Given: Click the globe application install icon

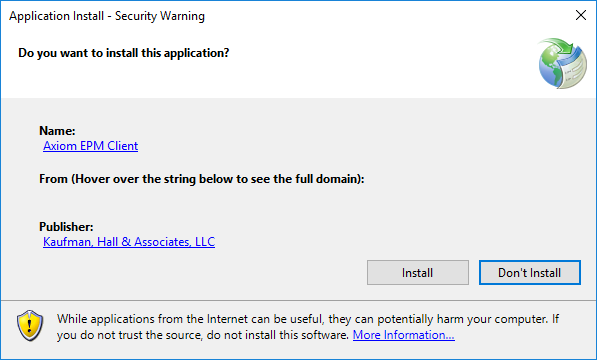Looking at the screenshot, I should [x=562, y=63].
